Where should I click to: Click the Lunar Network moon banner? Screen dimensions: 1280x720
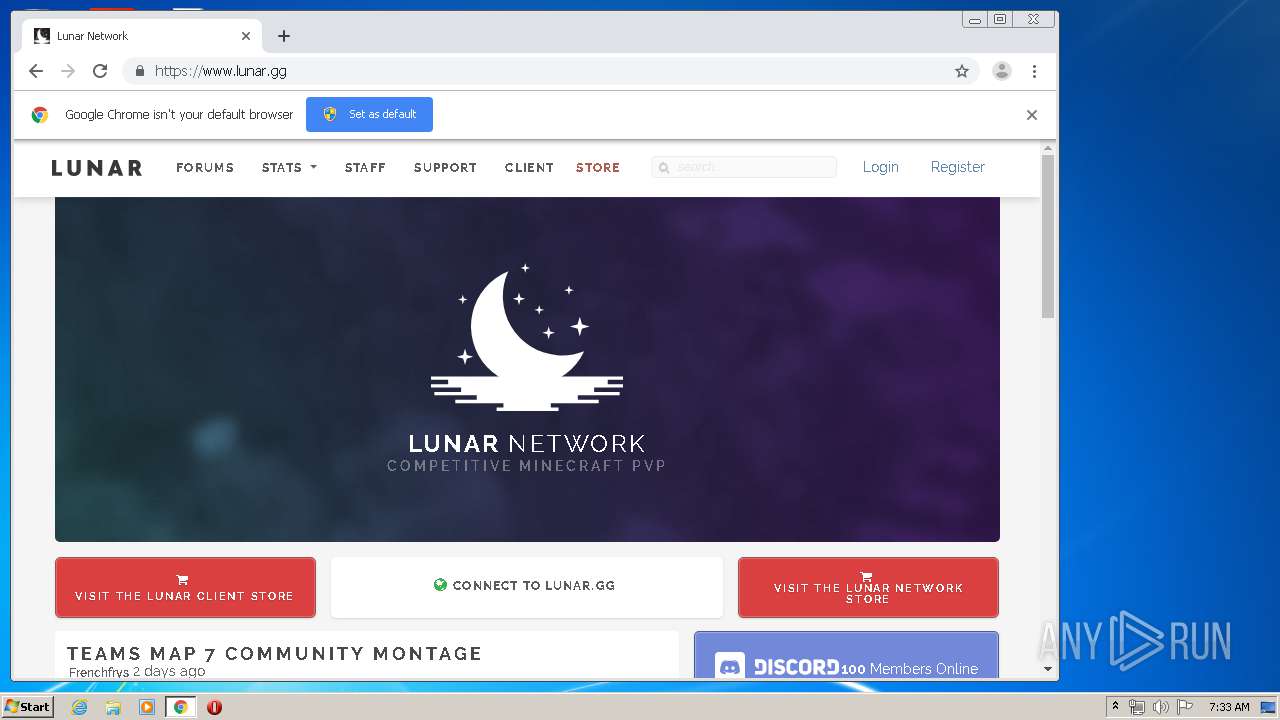pyautogui.click(x=527, y=369)
